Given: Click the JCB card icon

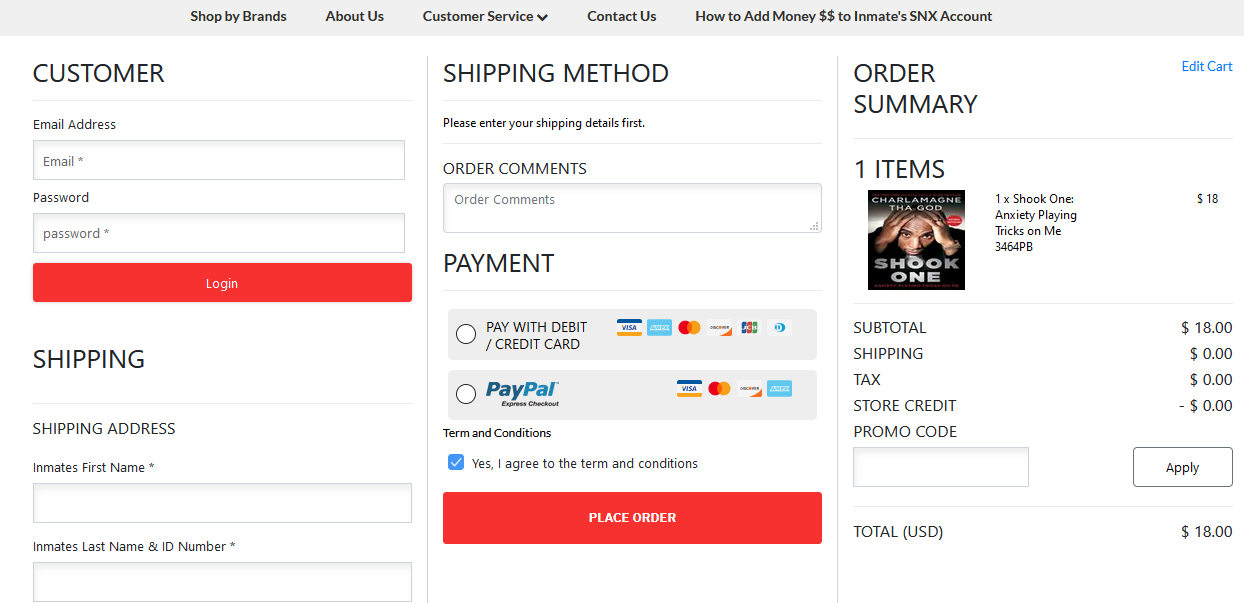Looking at the screenshot, I should tap(749, 327).
